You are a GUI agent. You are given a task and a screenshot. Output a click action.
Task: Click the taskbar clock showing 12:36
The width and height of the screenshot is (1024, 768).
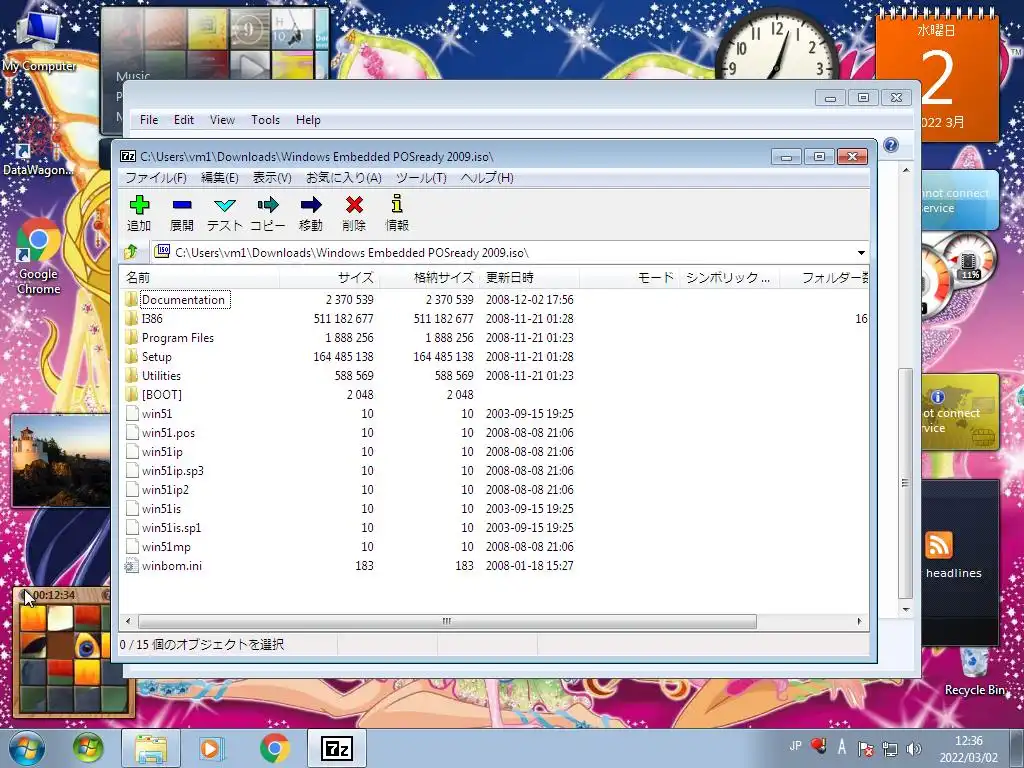968,748
